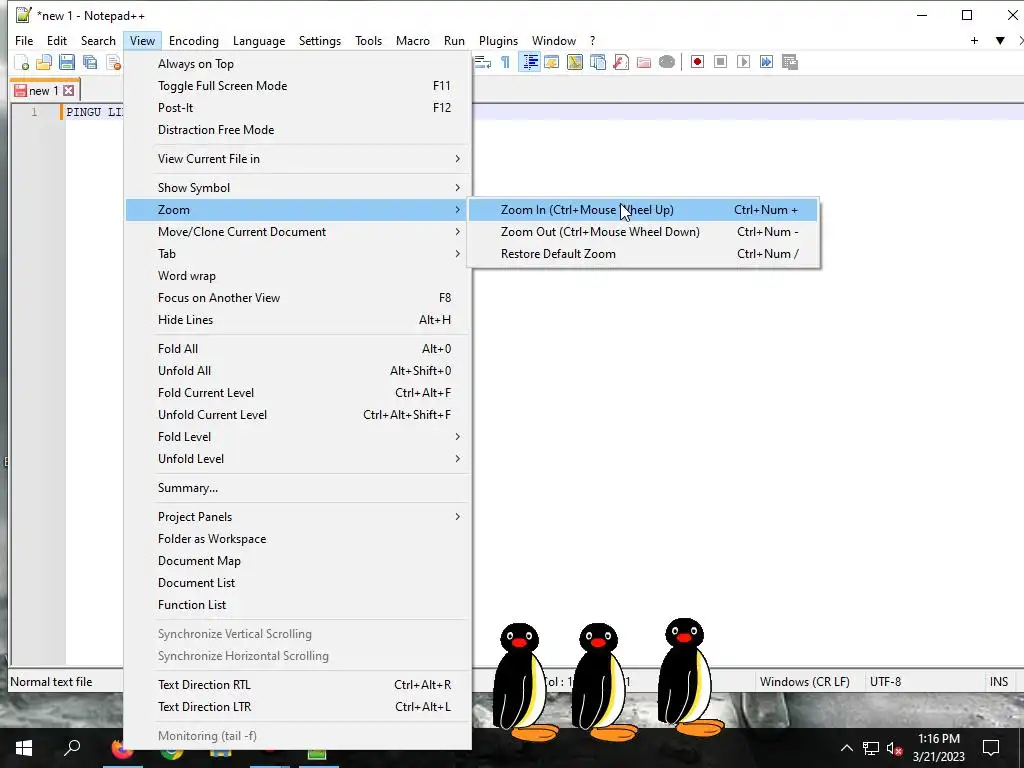
Task: Click the Document Map toolbar icon
Action: pyautogui.click(x=575, y=62)
